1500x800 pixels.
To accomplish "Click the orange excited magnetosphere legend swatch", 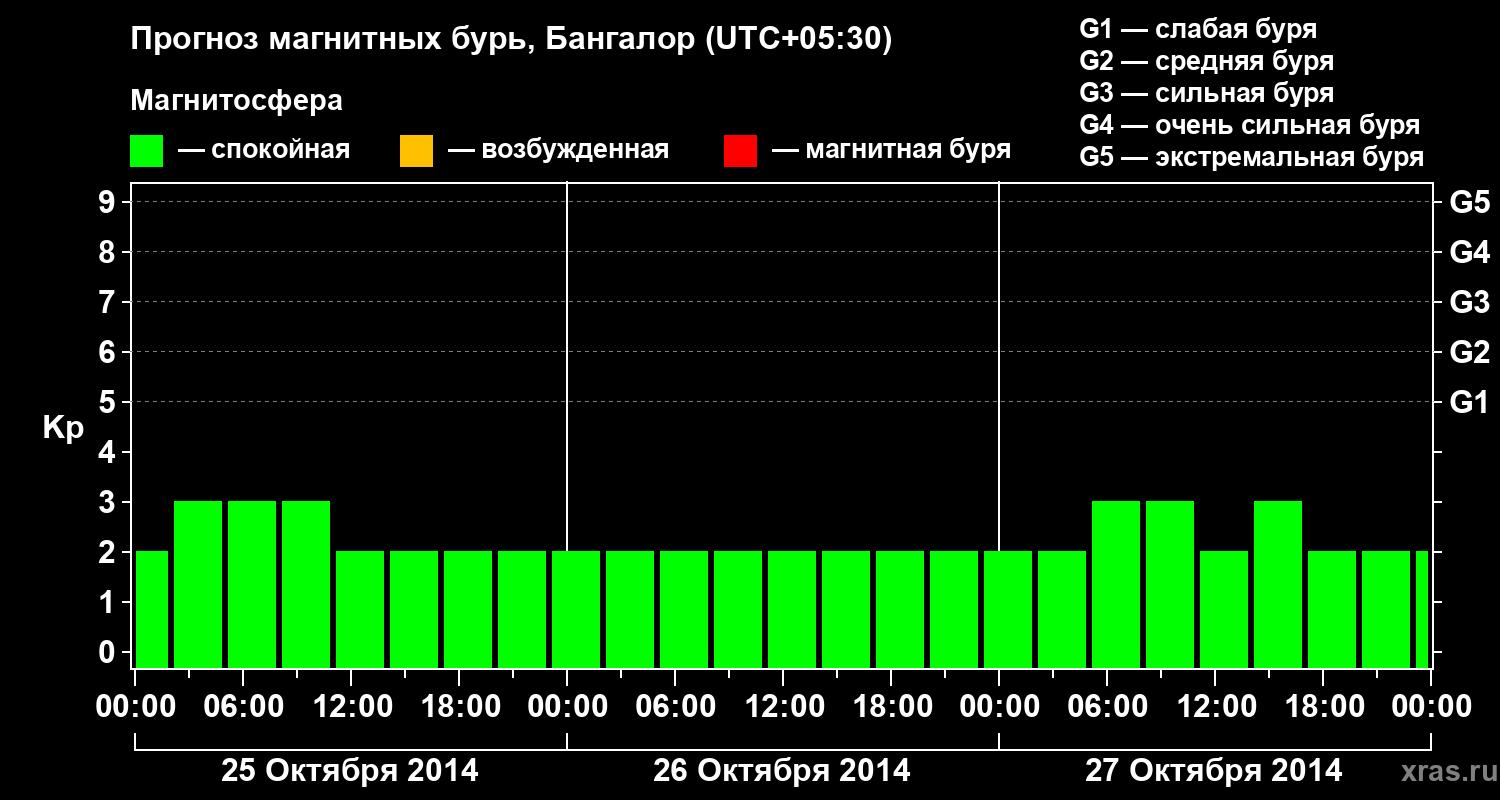I will 416,151.
